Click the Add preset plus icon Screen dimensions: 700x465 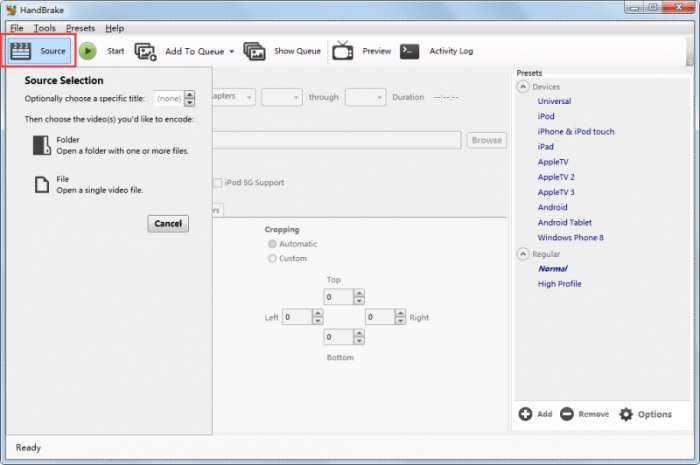pyautogui.click(x=525, y=414)
